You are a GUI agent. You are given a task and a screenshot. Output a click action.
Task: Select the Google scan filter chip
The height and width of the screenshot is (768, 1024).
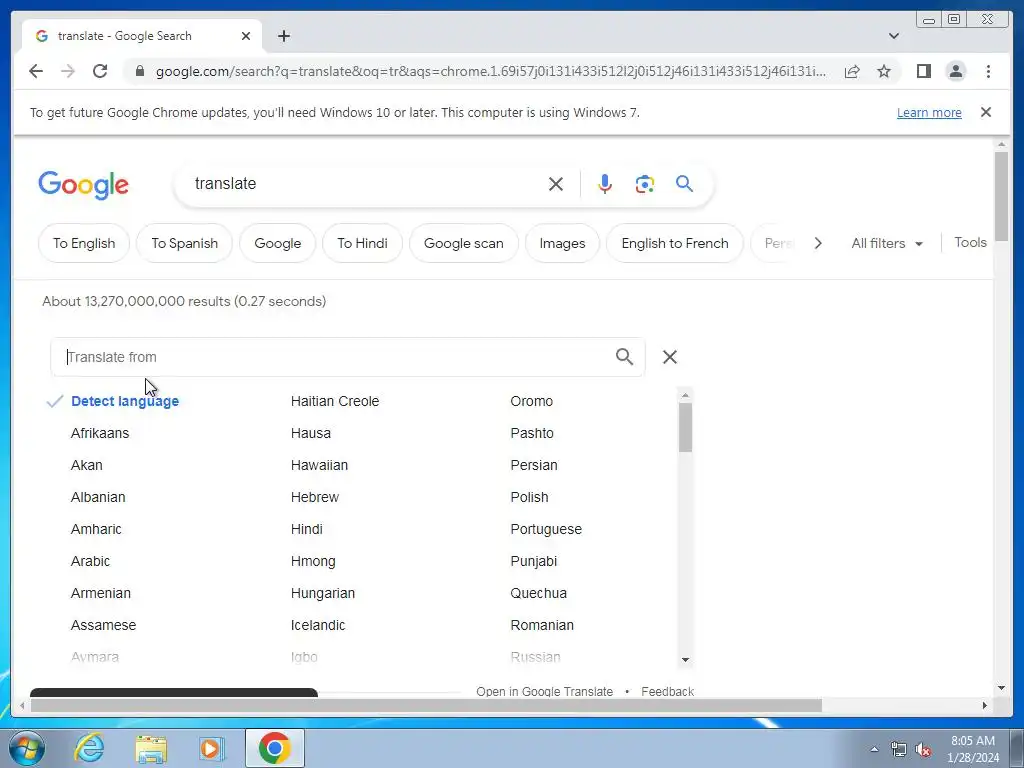point(464,243)
